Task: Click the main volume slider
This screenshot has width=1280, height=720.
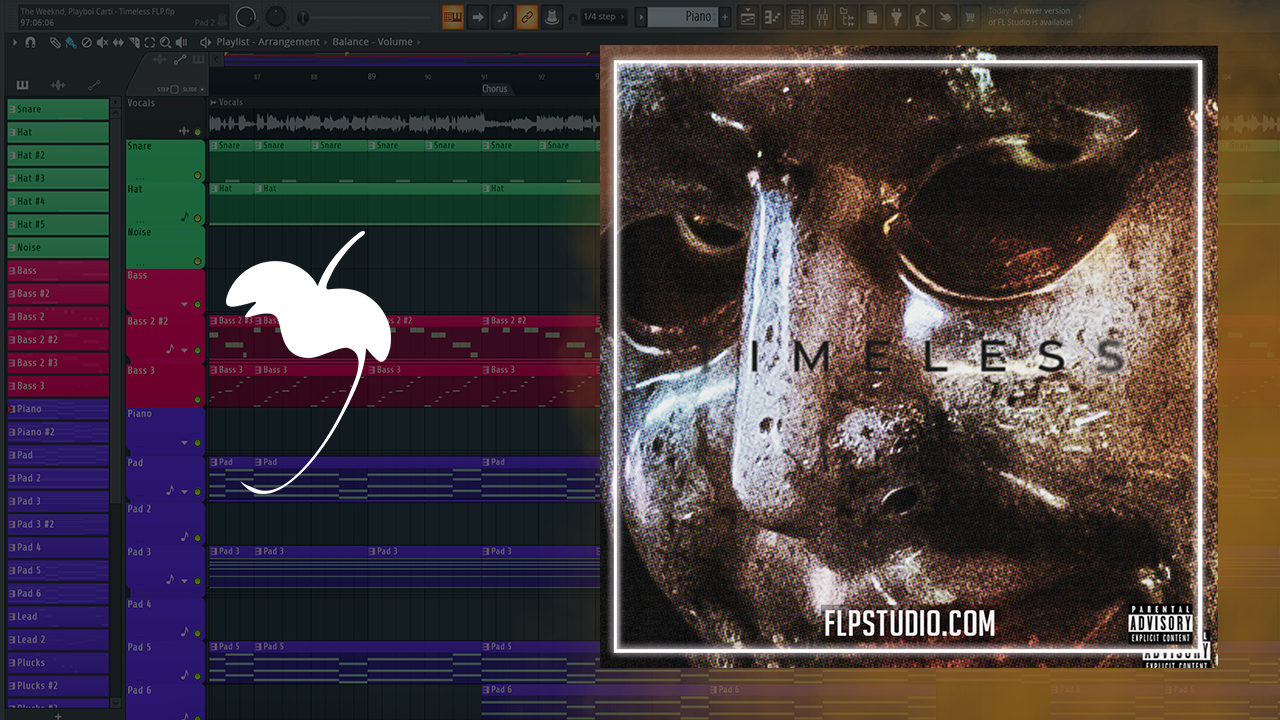Action: 303,16
